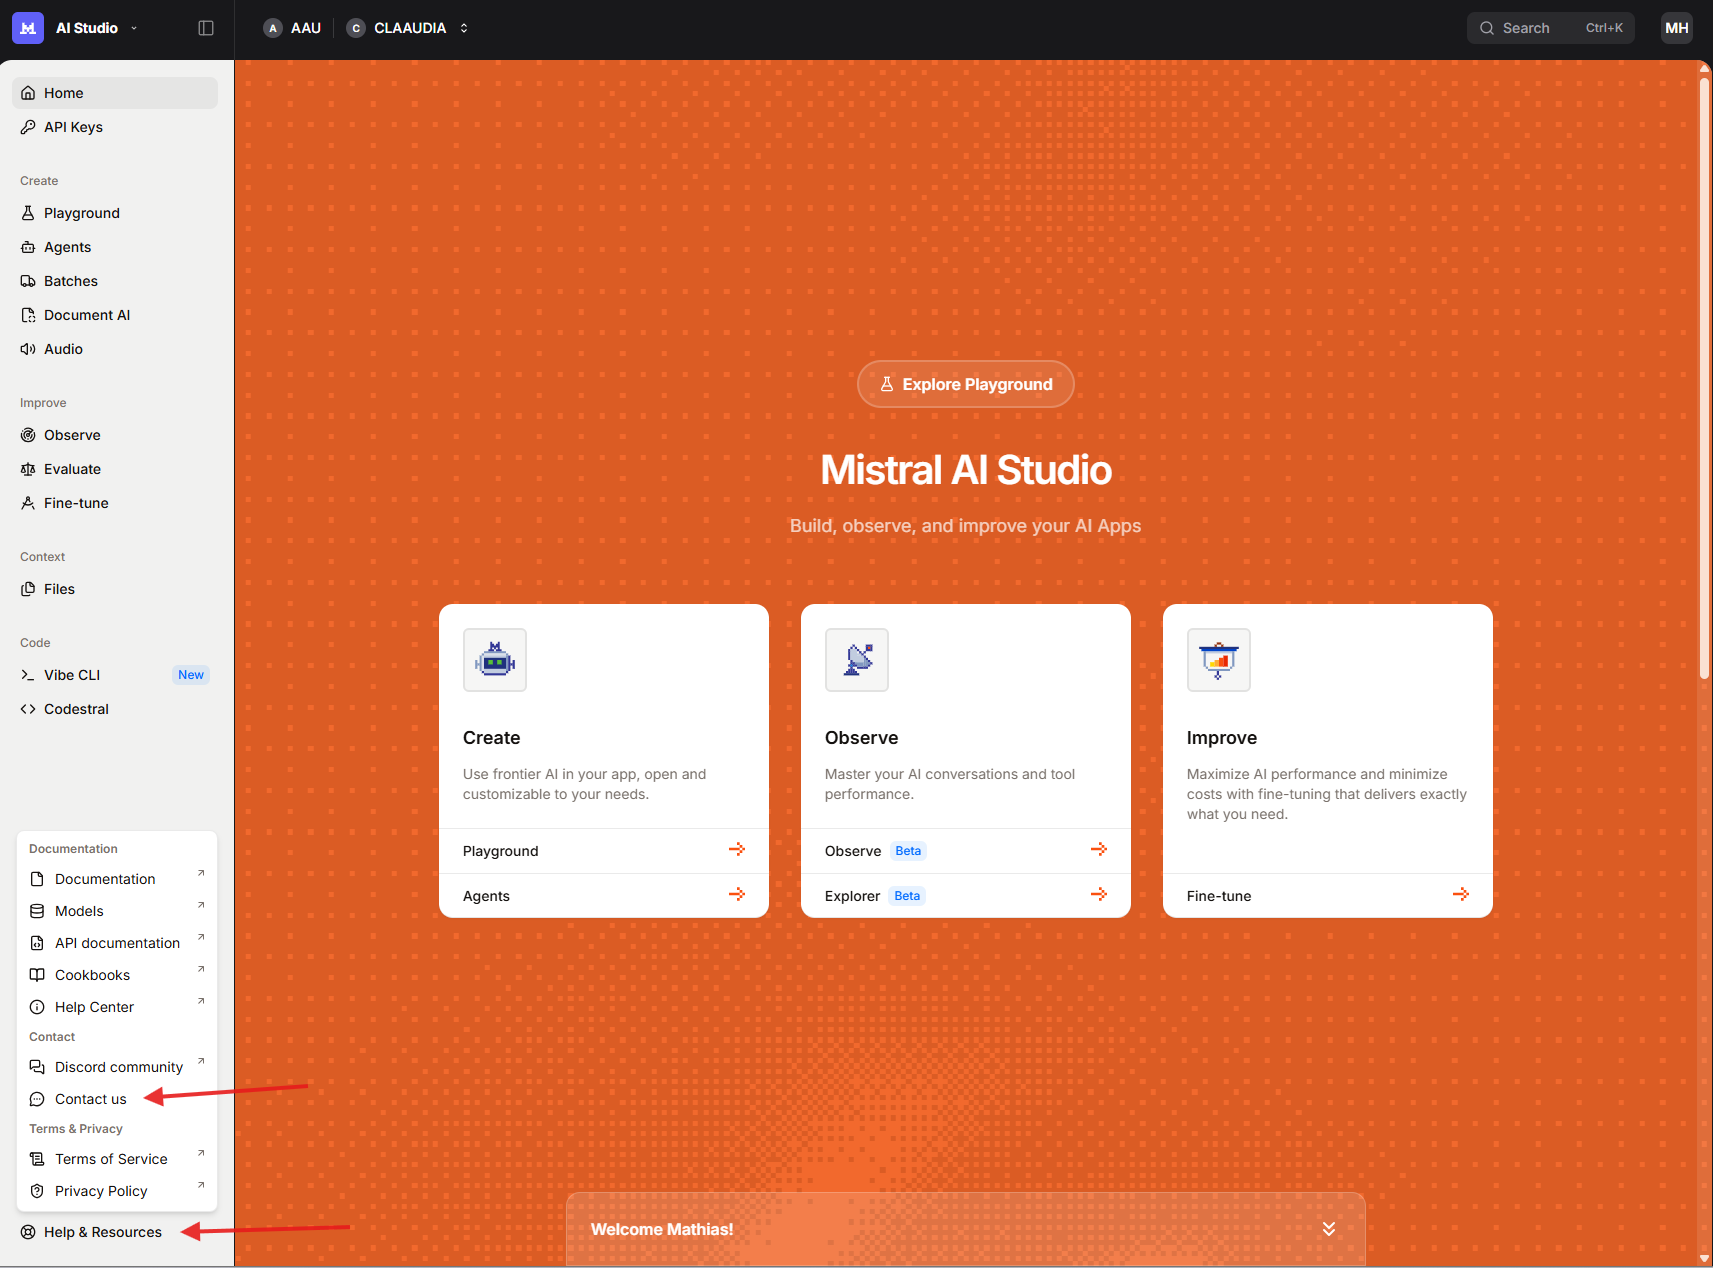Open the Evaluate section
This screenshot has width=1713, height=1268.
70,468
